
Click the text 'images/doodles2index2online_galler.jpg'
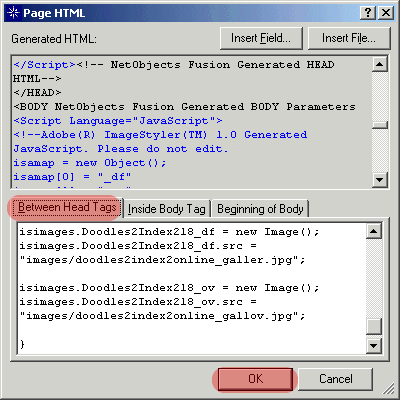[x=162, y=260]
